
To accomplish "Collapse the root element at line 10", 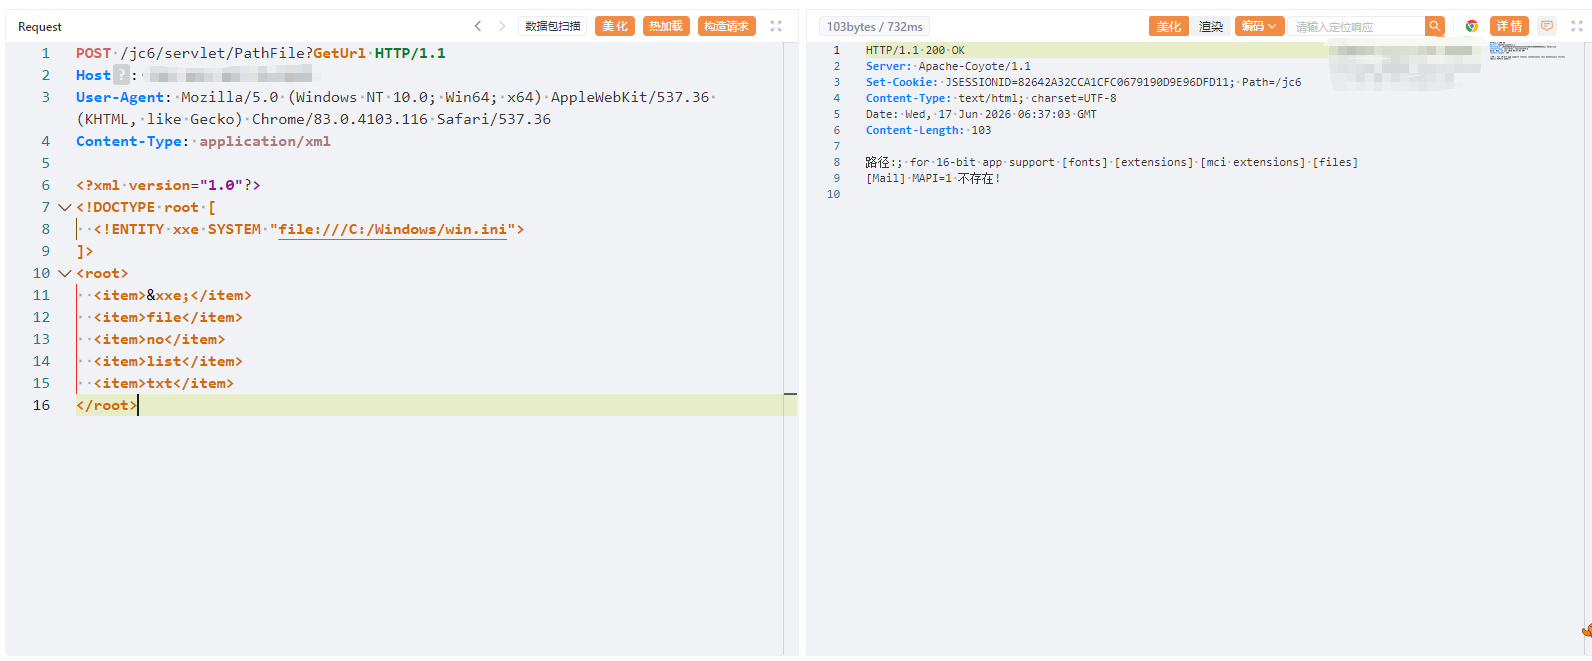I will point(64,273).
